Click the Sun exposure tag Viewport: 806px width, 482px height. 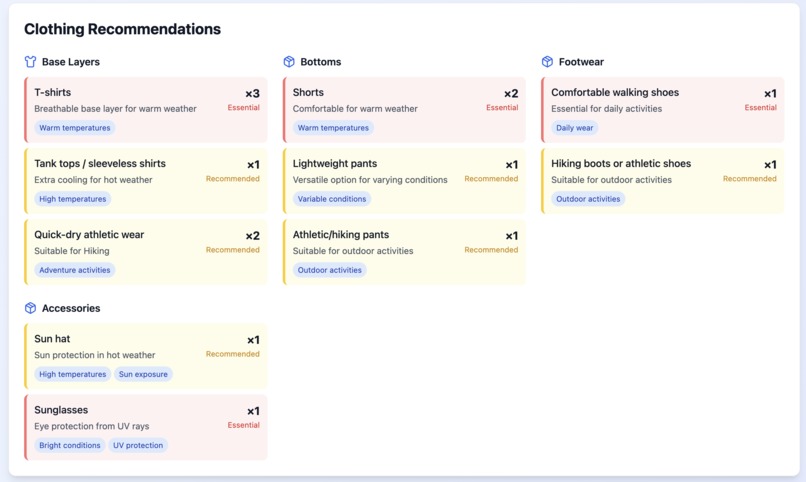pos(143,374)
